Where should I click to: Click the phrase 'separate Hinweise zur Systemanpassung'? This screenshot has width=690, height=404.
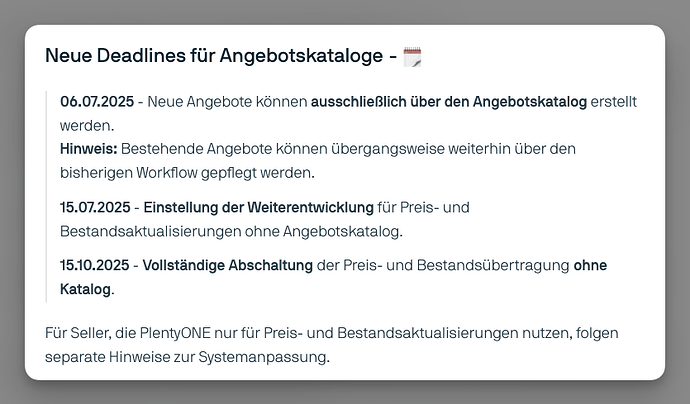[x=186, y=357]
